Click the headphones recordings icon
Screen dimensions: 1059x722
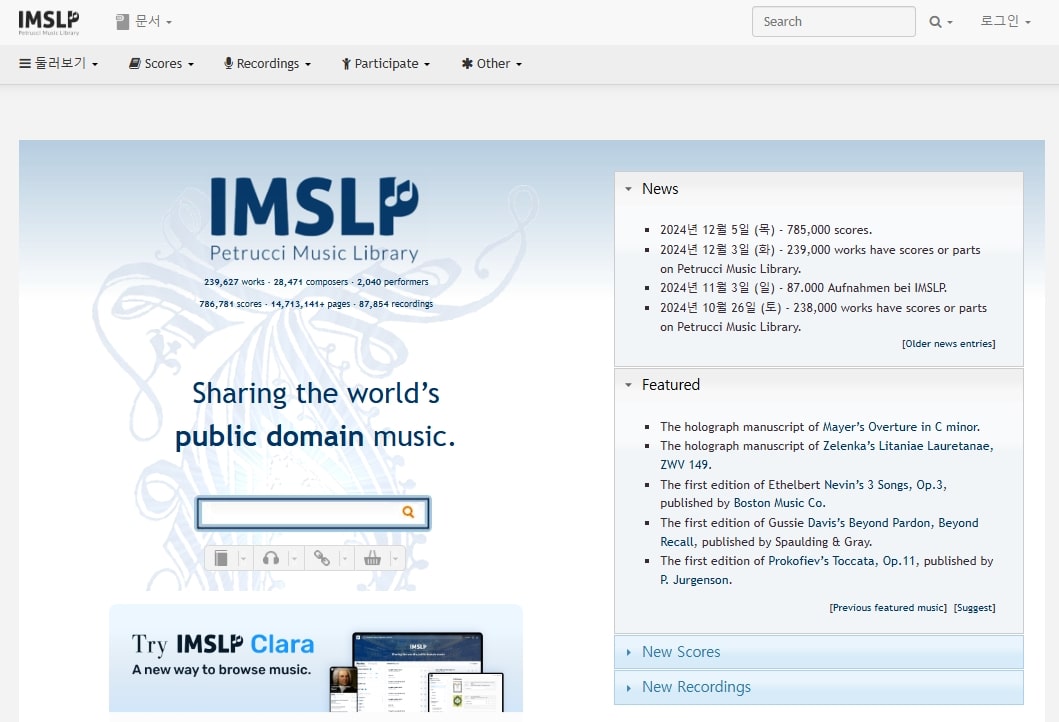271,558
